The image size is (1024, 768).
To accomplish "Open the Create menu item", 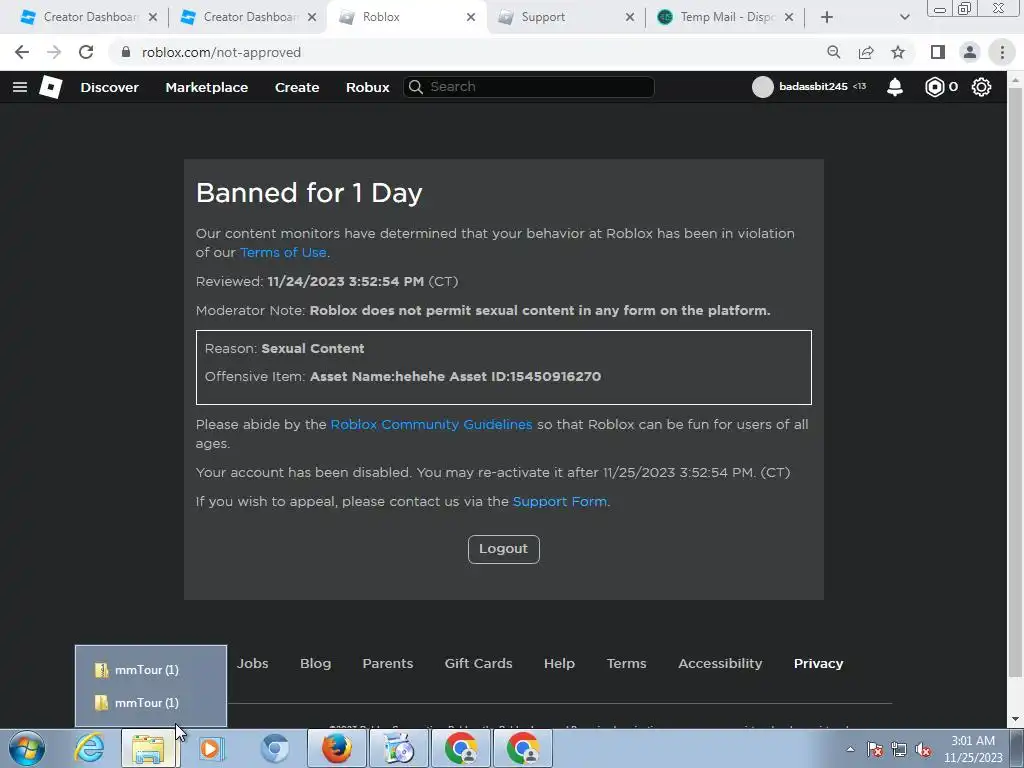I will coord(296,88).
